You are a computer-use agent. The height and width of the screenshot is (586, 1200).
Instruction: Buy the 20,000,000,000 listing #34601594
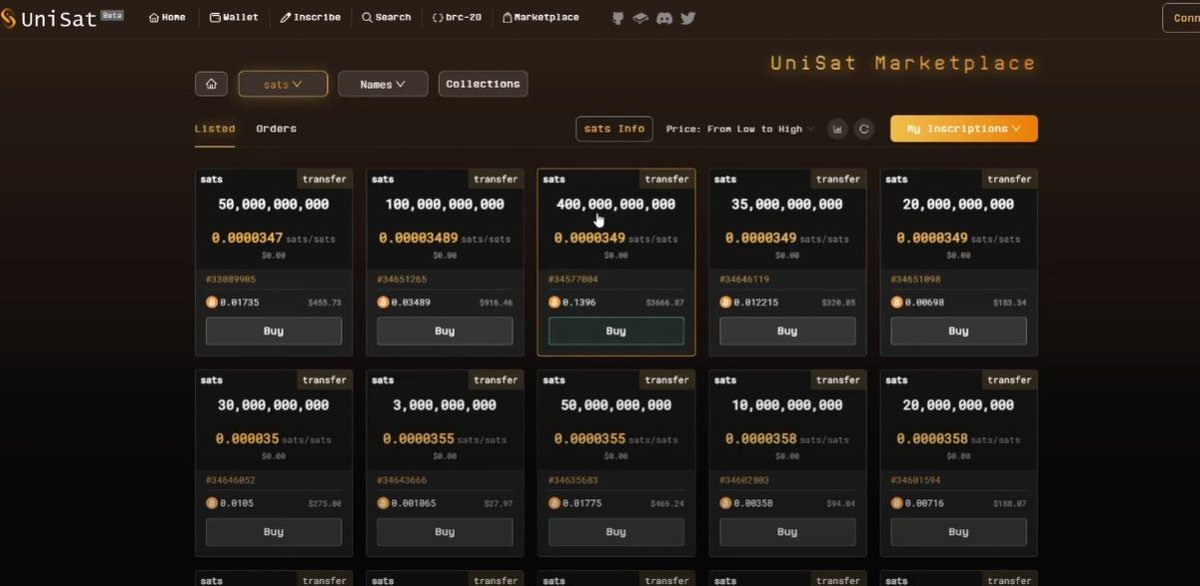point(959,532)
